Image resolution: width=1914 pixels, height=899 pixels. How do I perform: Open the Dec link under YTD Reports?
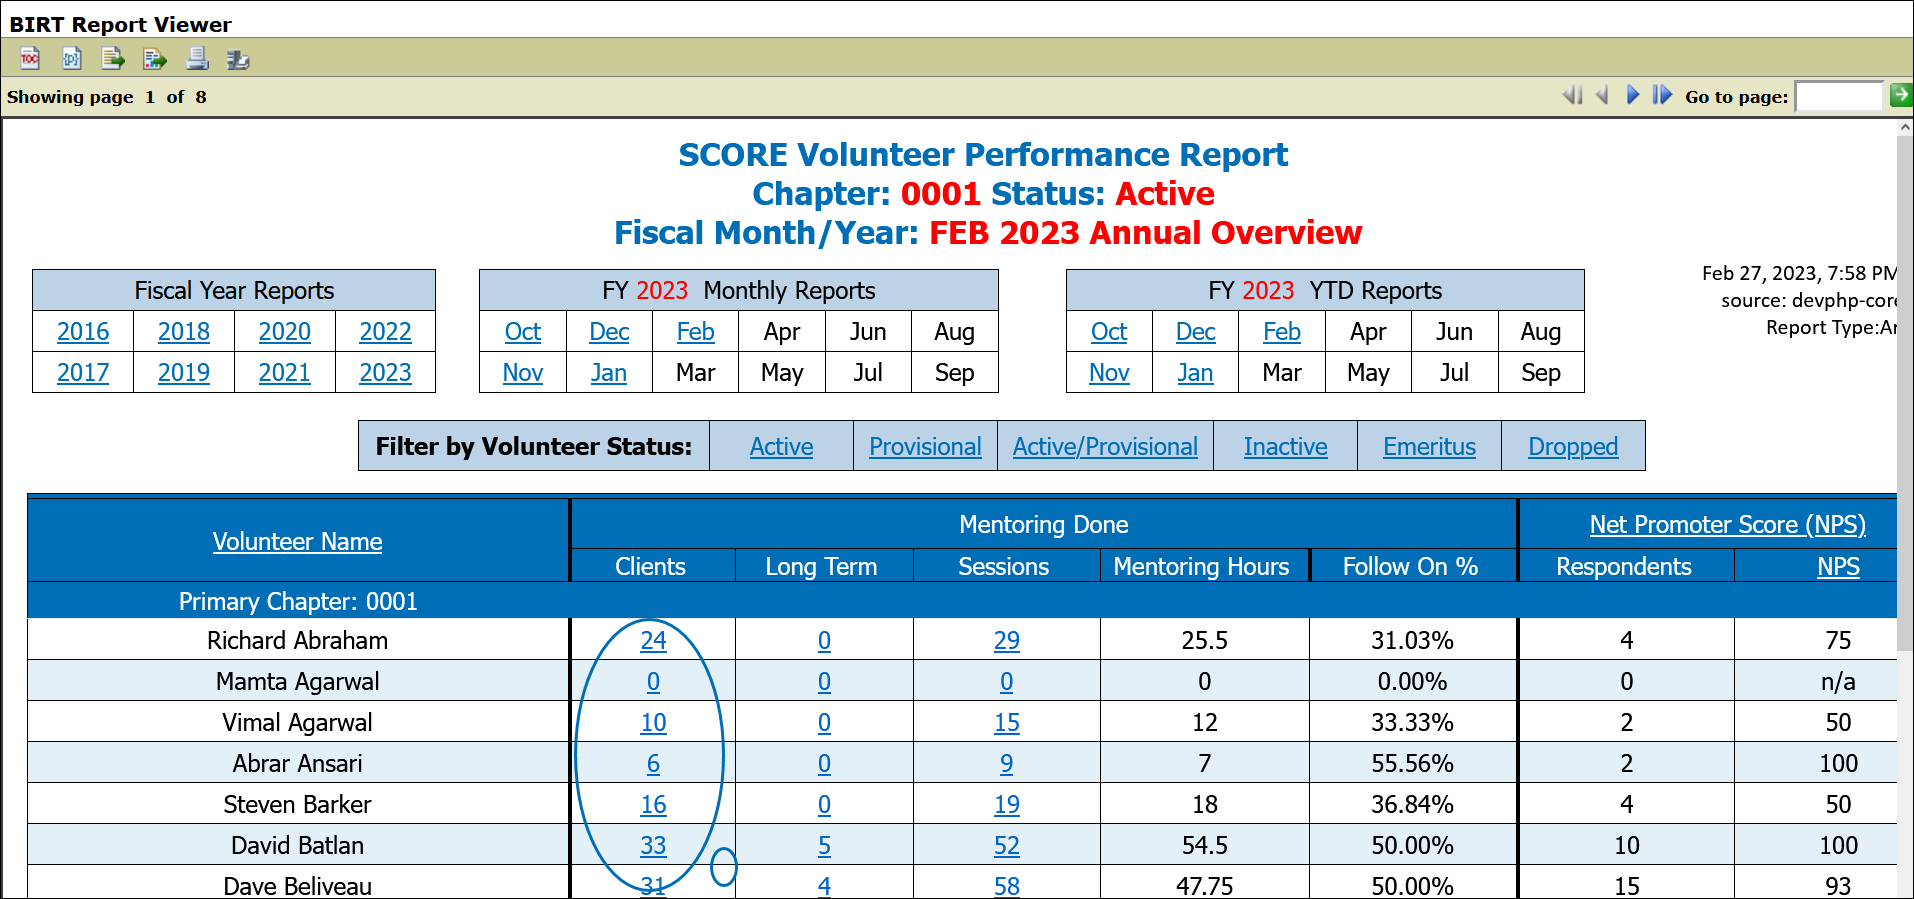pos(1196,331)
